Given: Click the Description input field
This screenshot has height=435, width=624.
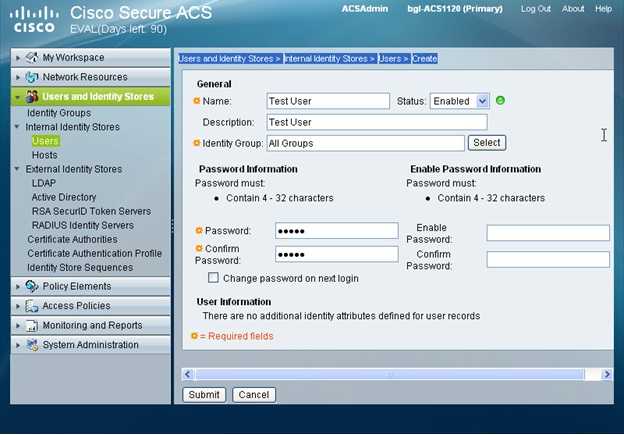Looking at the screenshot, I should [x=377, y=122].
